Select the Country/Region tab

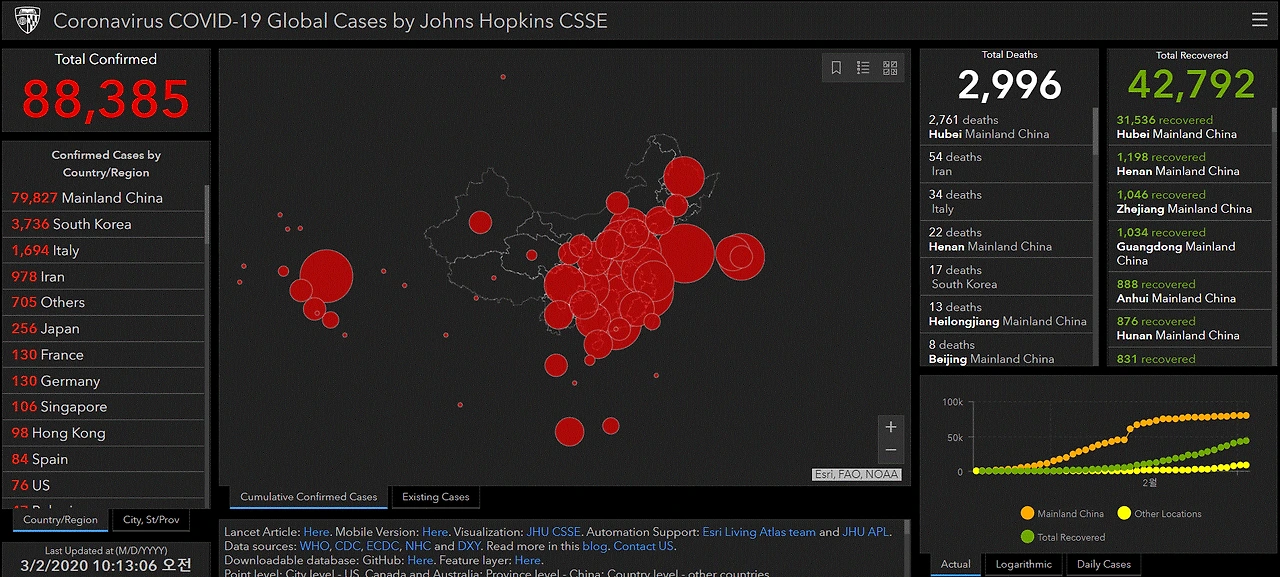tap(61, 519)
